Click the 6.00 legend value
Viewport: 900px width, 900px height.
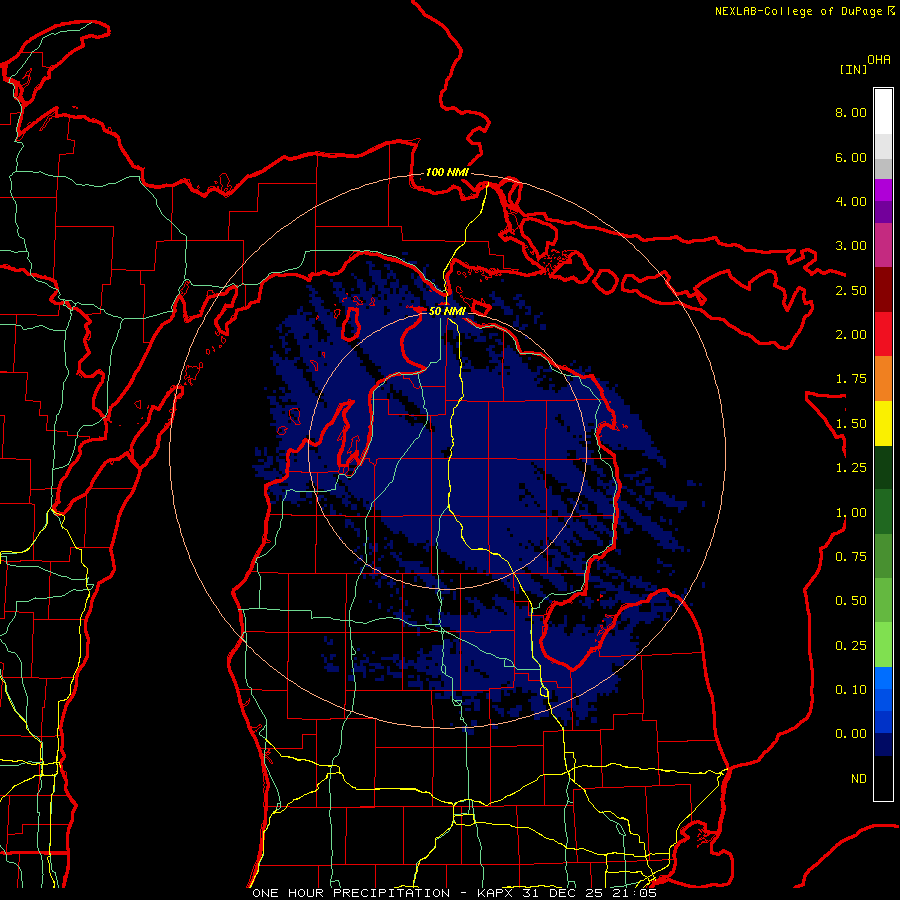(x=851, y=157)
